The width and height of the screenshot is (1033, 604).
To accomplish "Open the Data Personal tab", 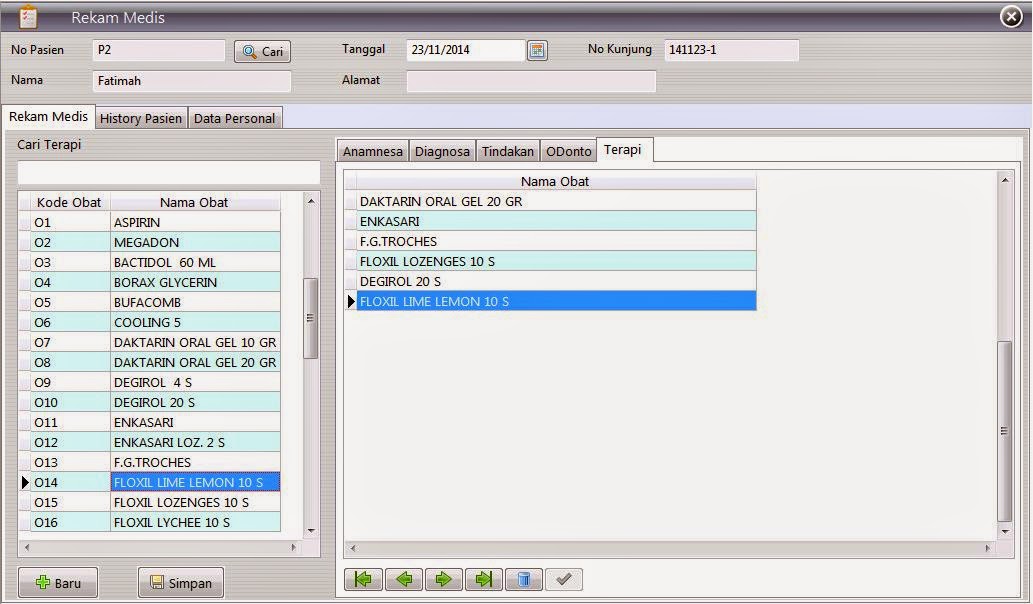I will (235, 118).
